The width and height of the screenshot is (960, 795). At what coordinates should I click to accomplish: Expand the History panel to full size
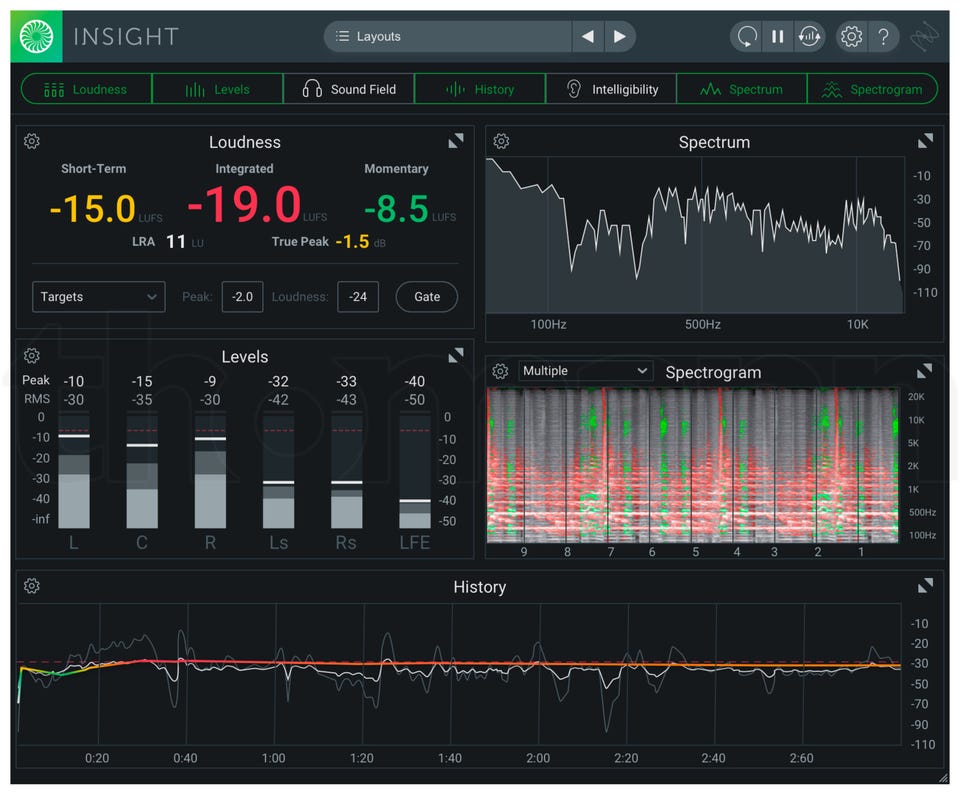pyautogui.click(x=925, y=586)
